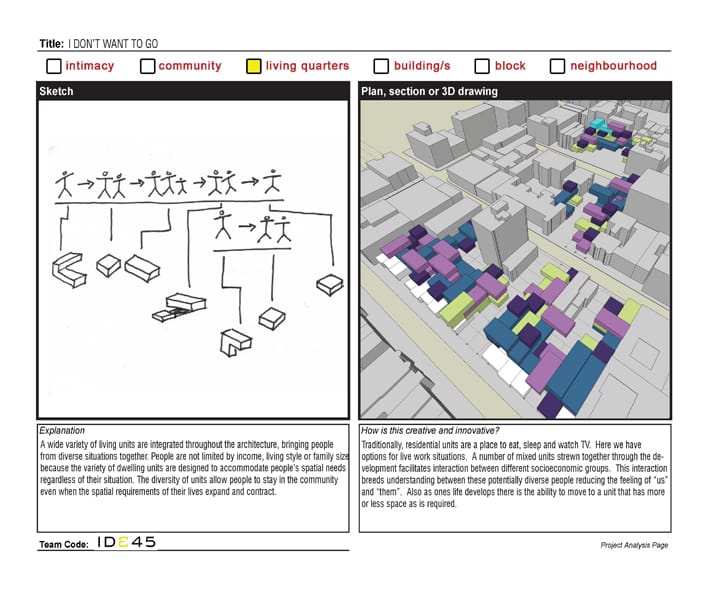Click the small cube right of the U-shaped block
The height and width of the screenshot is (600, 708).
tap(108, 265)
